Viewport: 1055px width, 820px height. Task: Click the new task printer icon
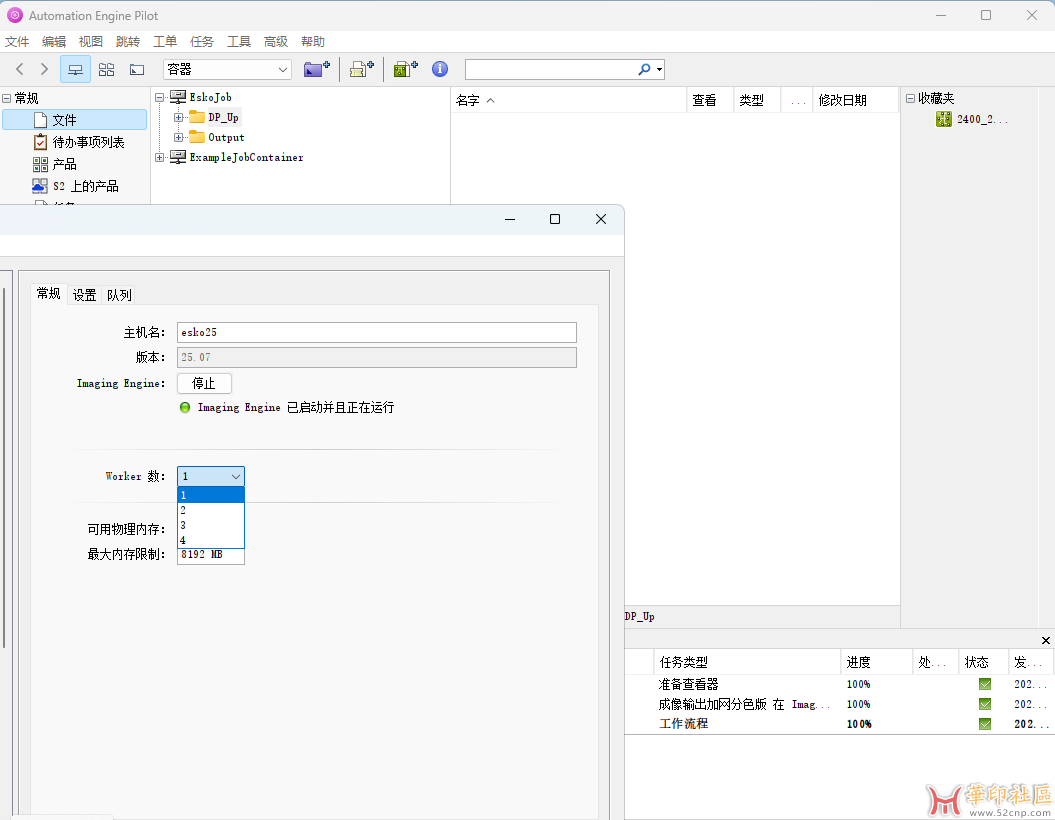361,69
